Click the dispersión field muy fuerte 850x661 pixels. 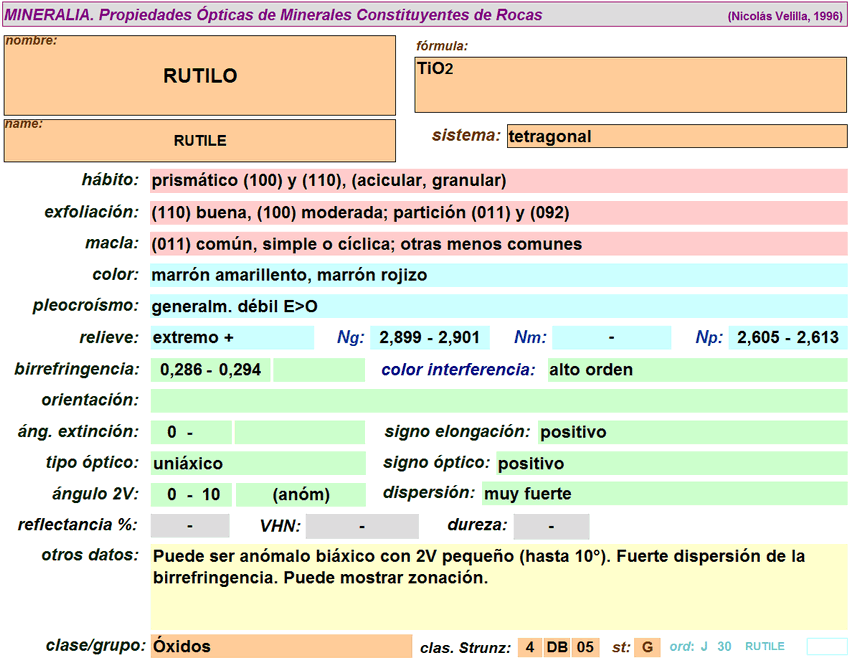point(664,494)
